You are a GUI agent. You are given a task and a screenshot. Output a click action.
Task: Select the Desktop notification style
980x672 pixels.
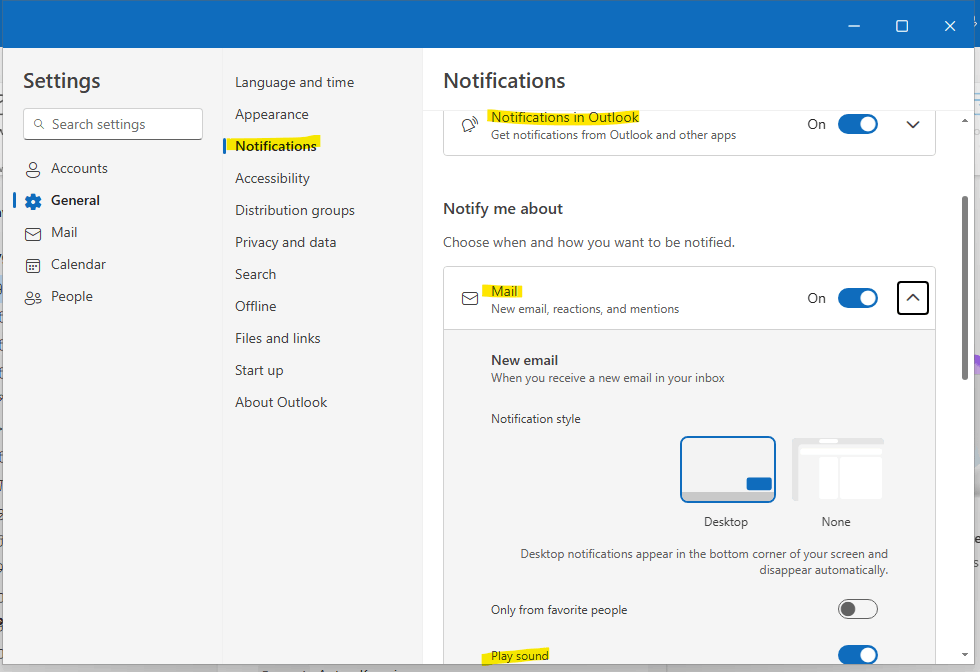[x=728, y=469]
